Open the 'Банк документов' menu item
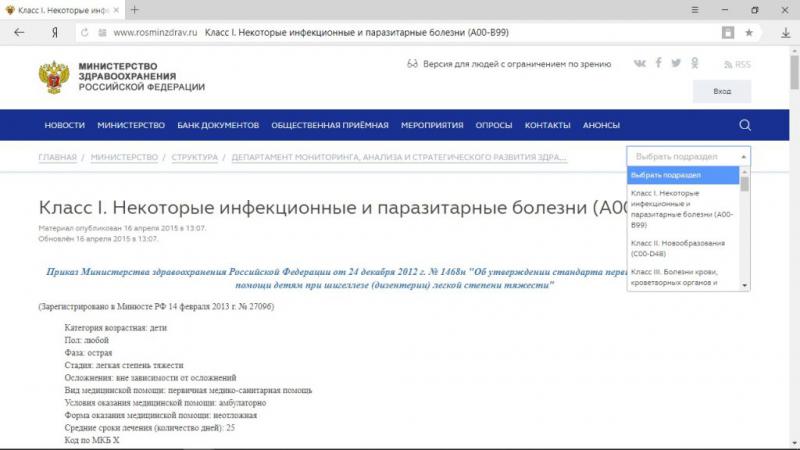 click(218, 125)
